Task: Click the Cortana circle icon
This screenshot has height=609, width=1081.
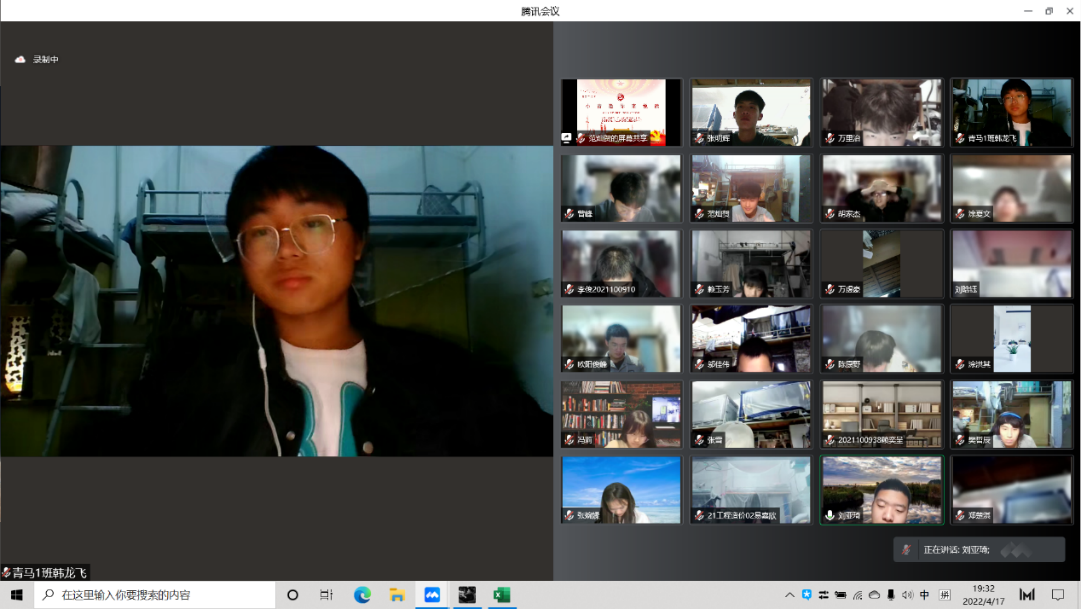Action: tap(292, 595)
